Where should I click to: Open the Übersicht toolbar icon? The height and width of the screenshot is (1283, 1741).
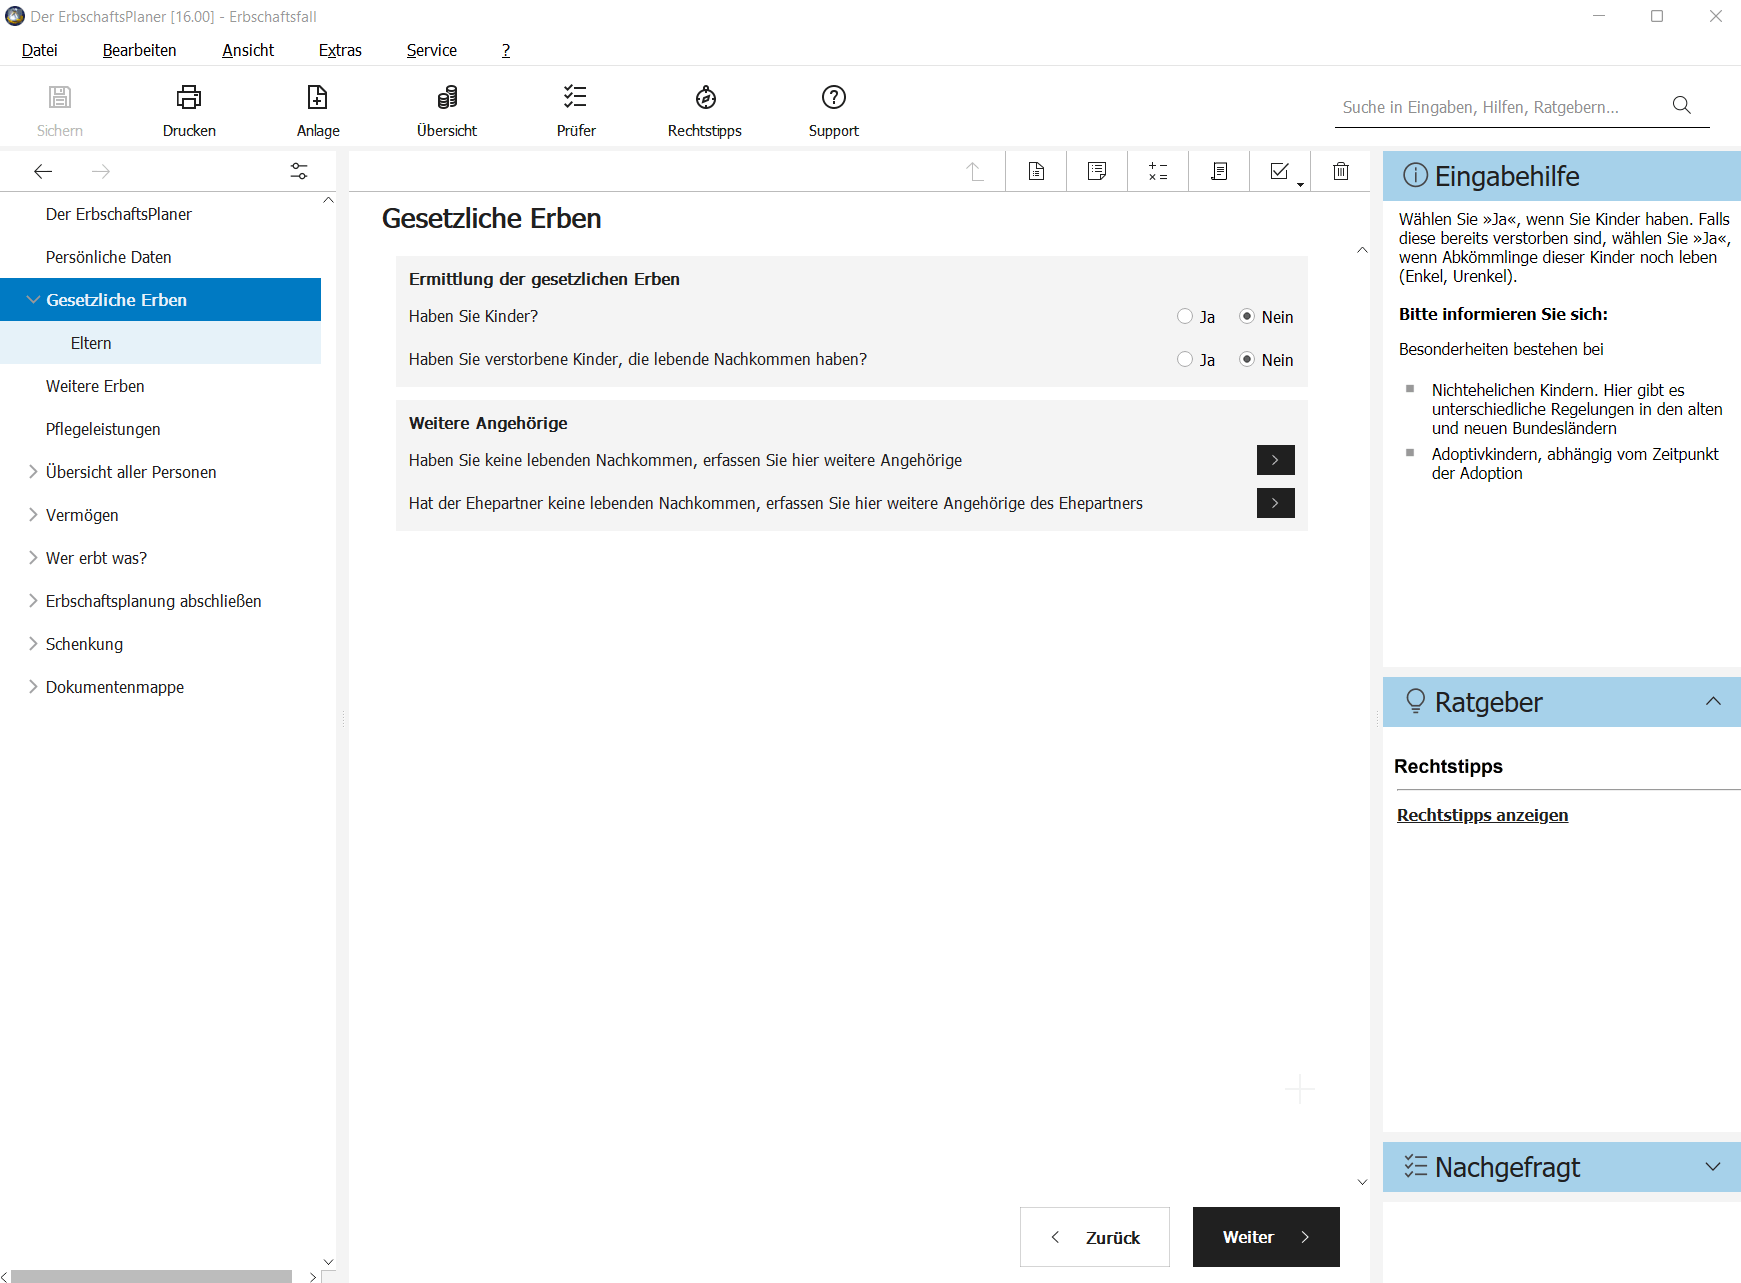pos(447,98)
